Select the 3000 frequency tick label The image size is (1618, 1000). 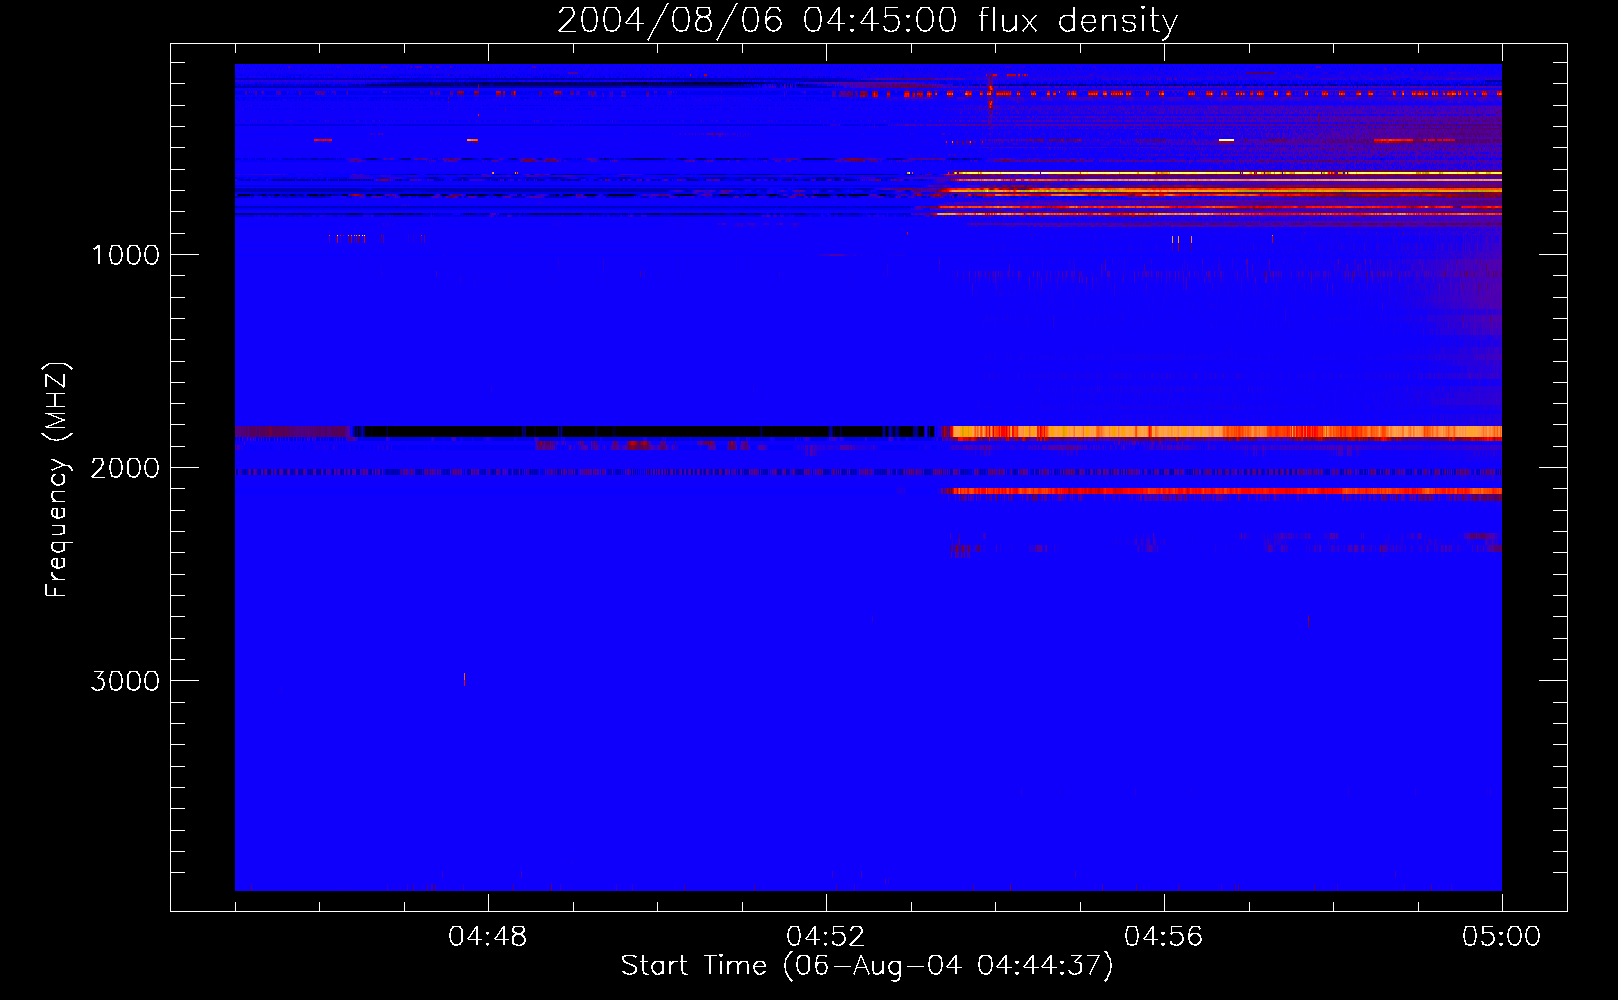click(x=125, y=681)
